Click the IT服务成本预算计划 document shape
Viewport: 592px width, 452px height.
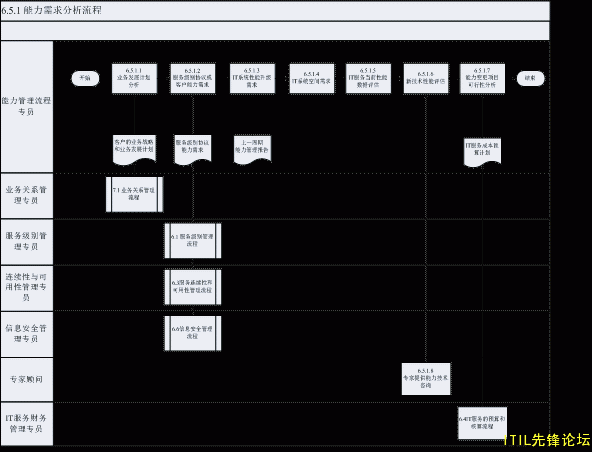[x=482, y=152]
